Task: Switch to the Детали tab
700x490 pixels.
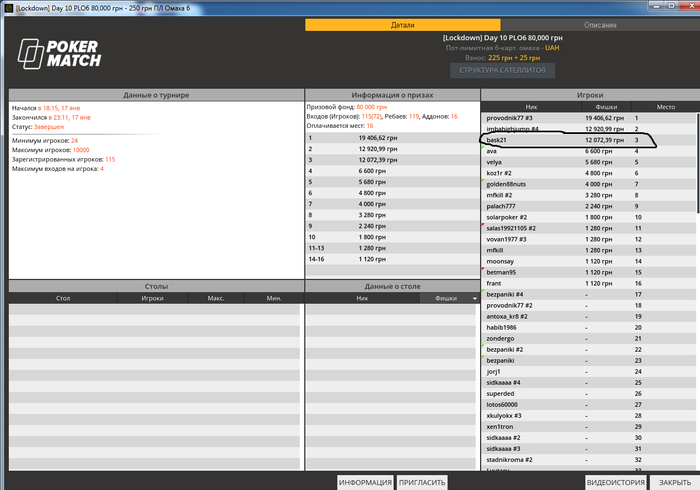Action: (403, 25)
